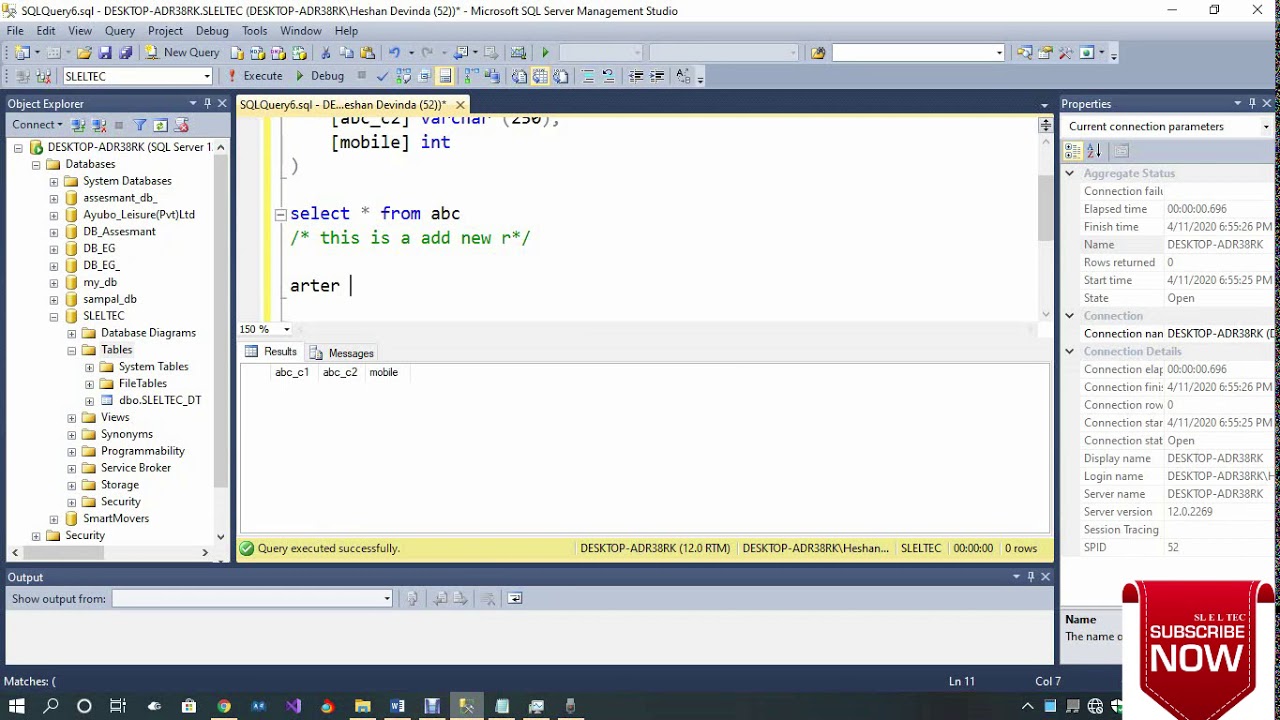Switch to the Results tab
The image size is (1280, 720).
pos(271,352)
